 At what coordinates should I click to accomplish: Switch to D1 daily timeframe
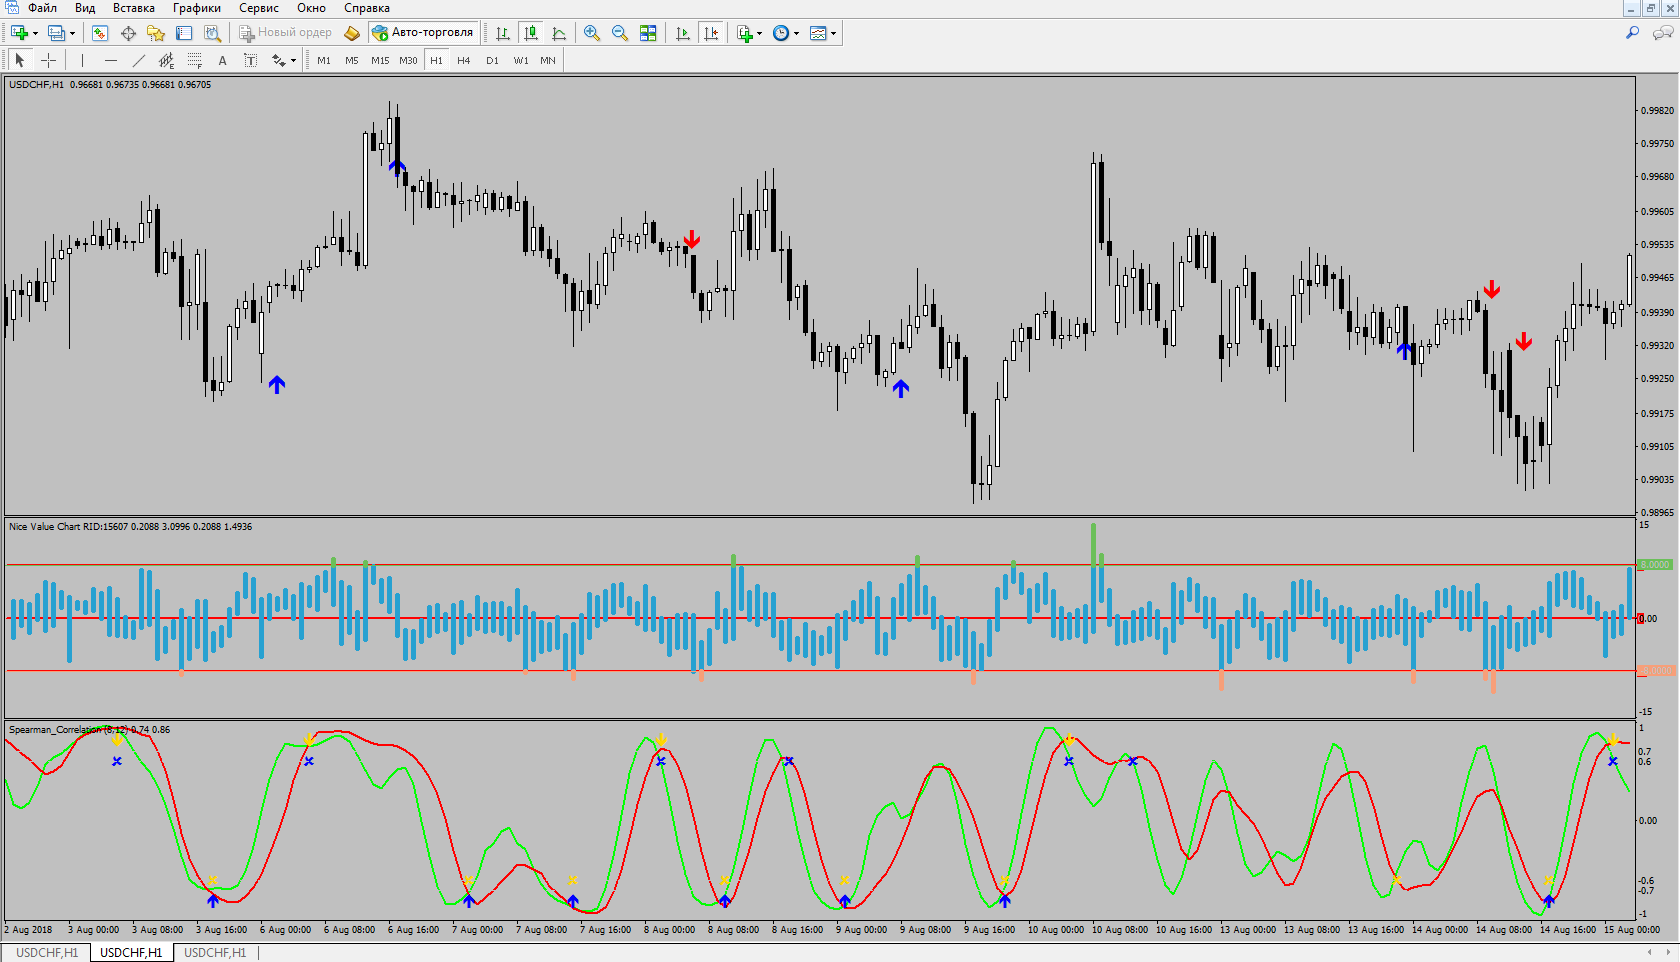click(x=492, y=60)
